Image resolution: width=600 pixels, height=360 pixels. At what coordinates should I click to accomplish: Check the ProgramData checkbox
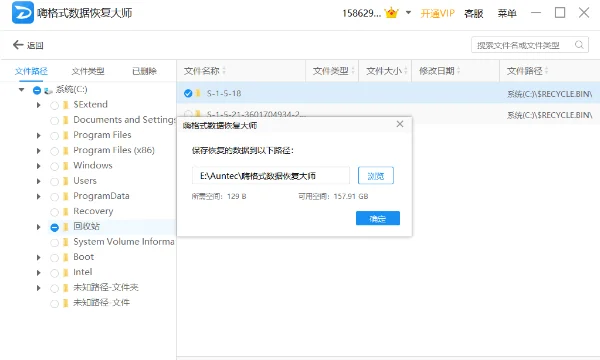point(54,197)
